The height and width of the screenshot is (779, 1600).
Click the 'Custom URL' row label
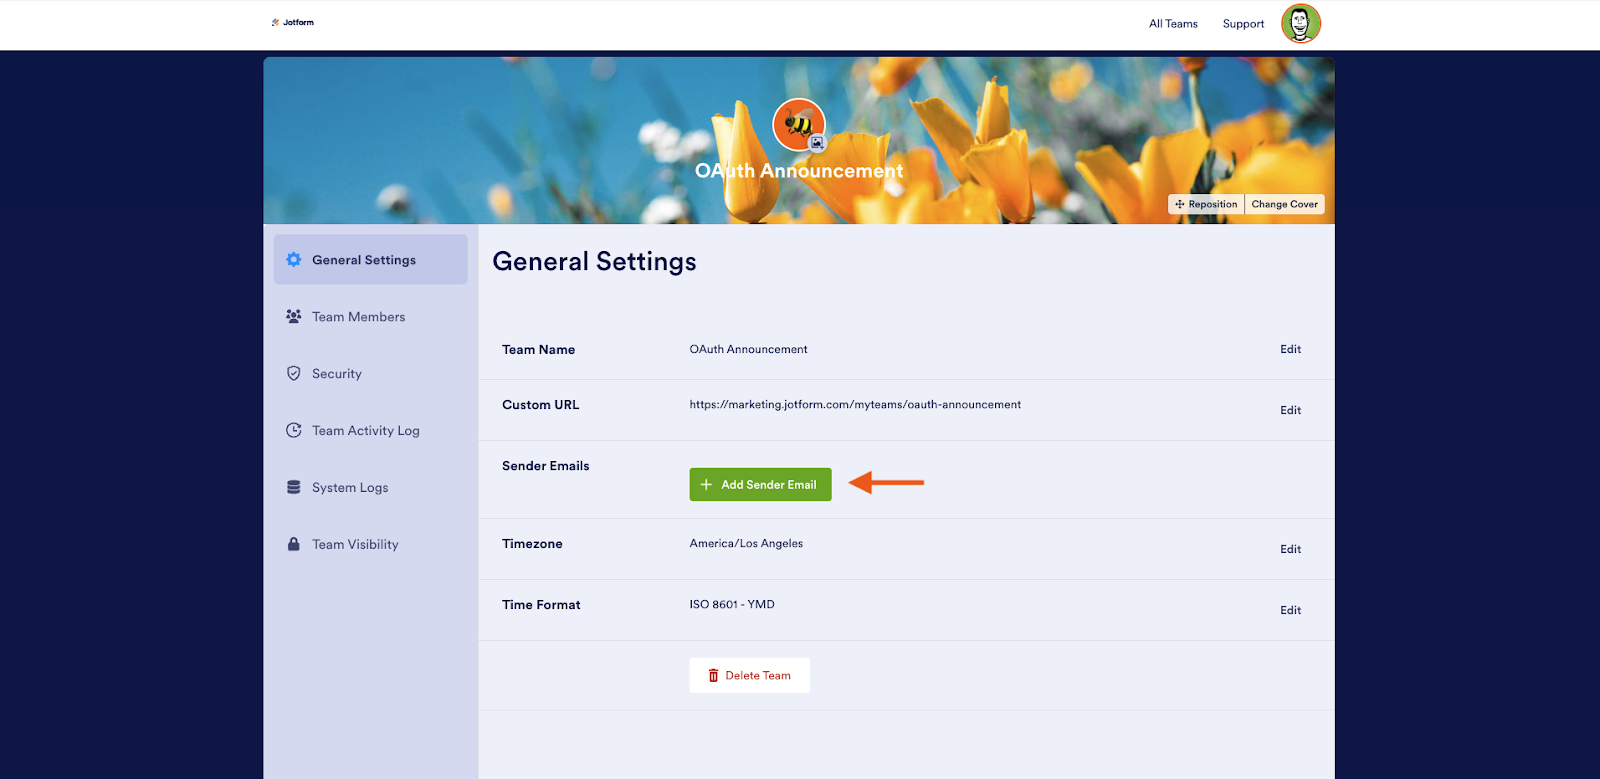(x=540, y=405)
